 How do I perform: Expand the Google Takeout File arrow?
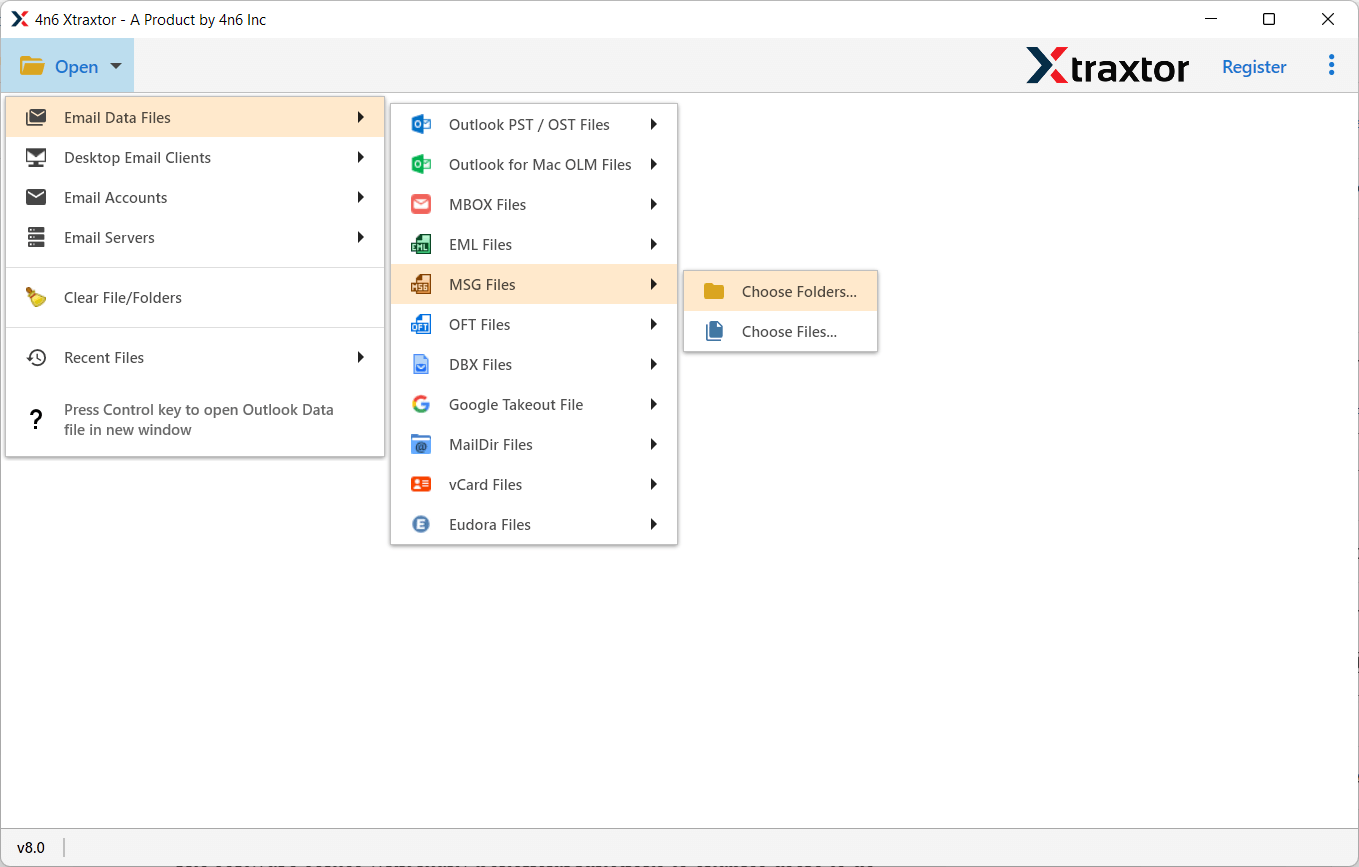653,404
